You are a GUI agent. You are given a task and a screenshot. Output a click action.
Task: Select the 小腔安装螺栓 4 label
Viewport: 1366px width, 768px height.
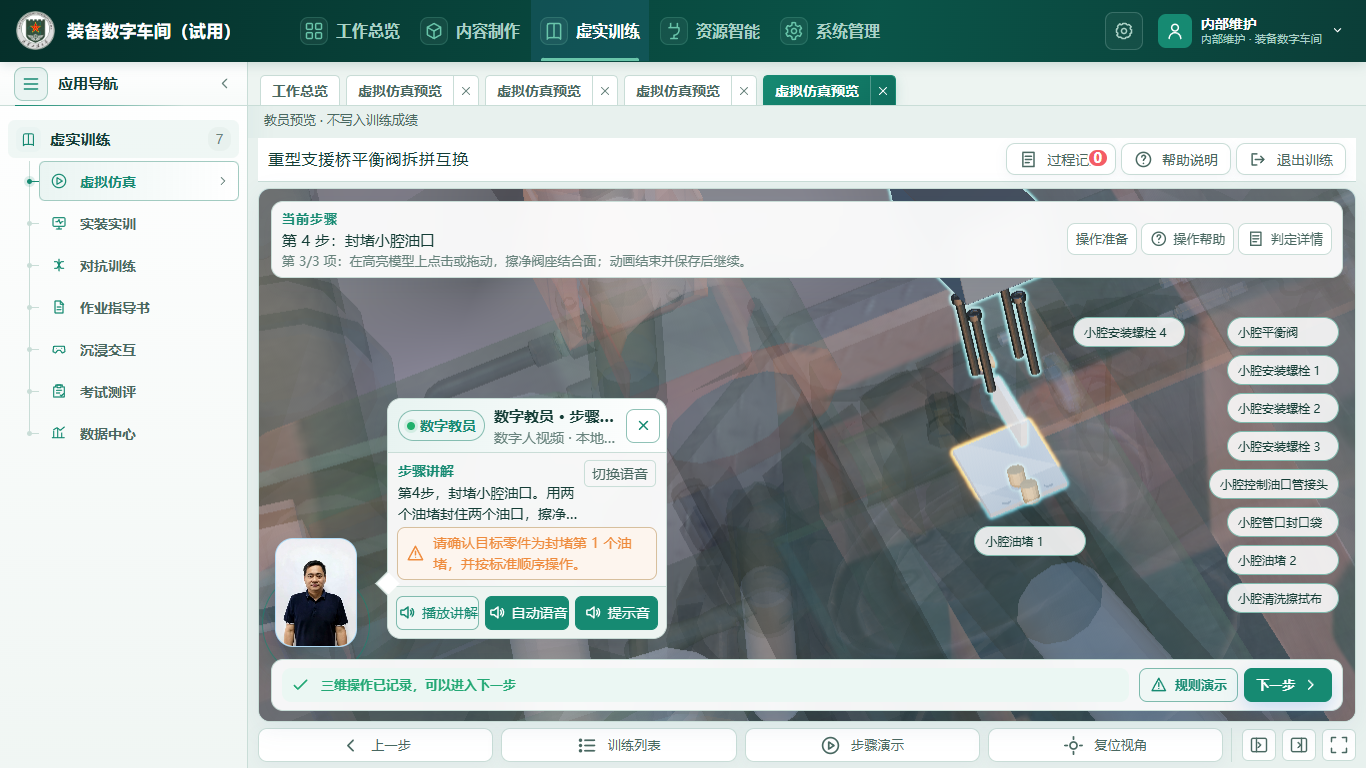[1129, 332]
